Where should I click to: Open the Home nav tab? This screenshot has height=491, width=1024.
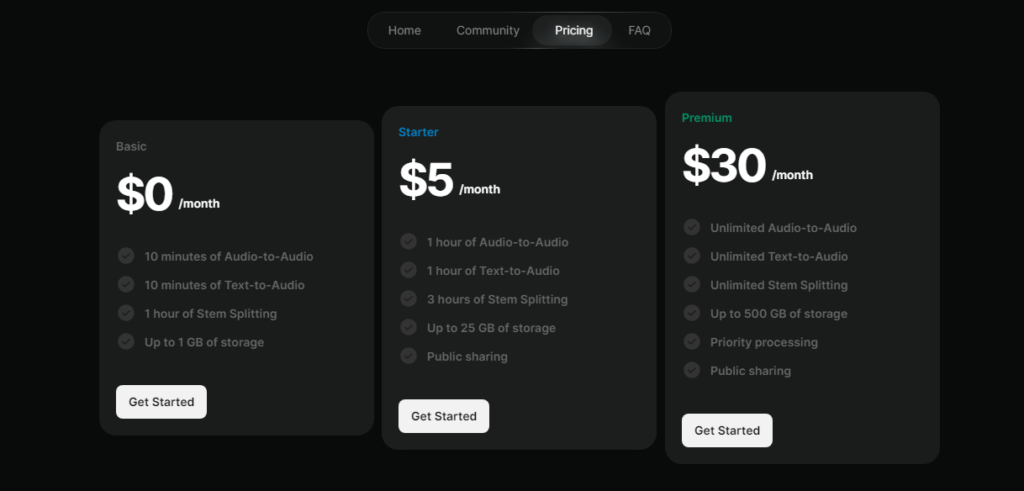click(x=404, y=30)
